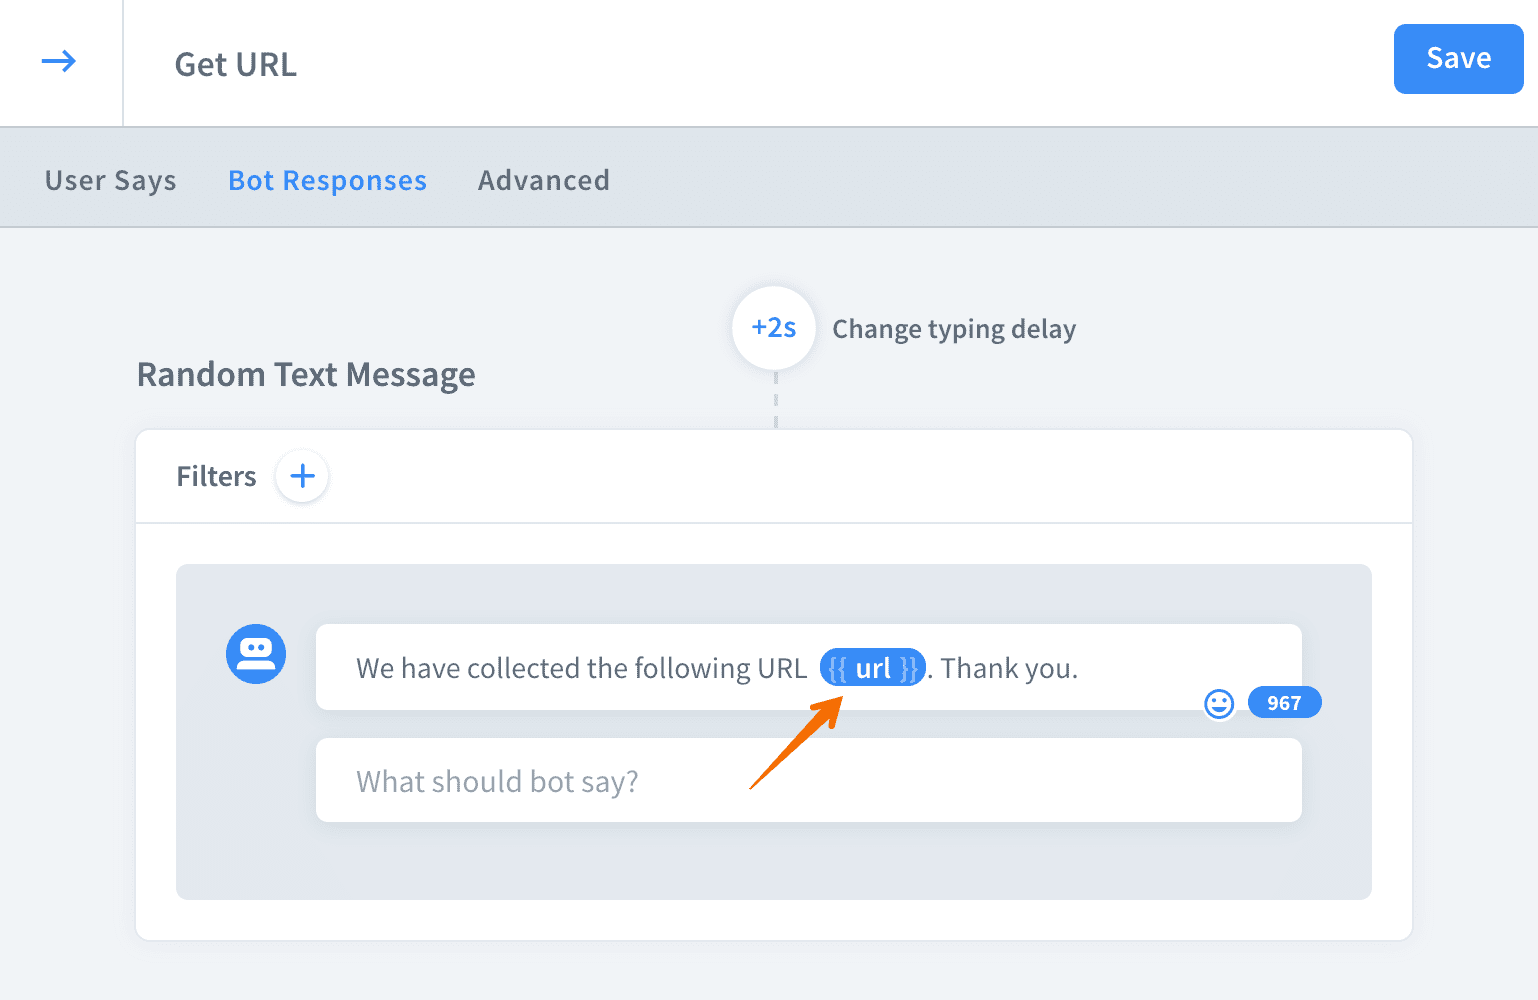Screen dimensions: 1538x1000
Task: Select the {{ url }} variable token
Action: coord(872,668)
